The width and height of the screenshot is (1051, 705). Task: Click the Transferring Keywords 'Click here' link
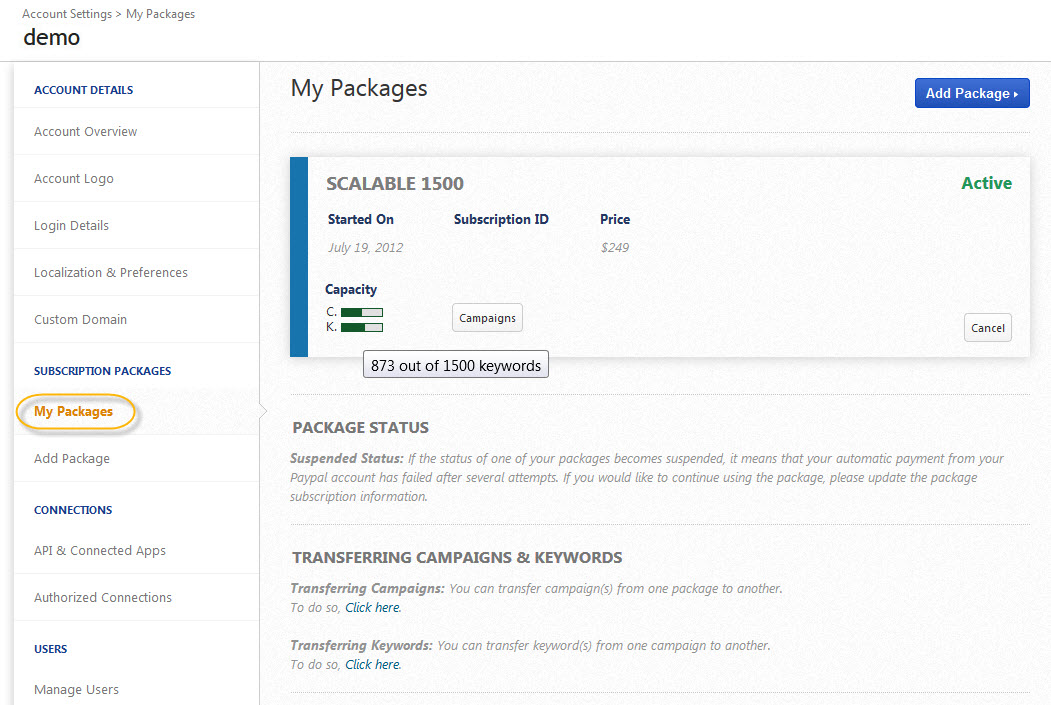pos(372,664)
